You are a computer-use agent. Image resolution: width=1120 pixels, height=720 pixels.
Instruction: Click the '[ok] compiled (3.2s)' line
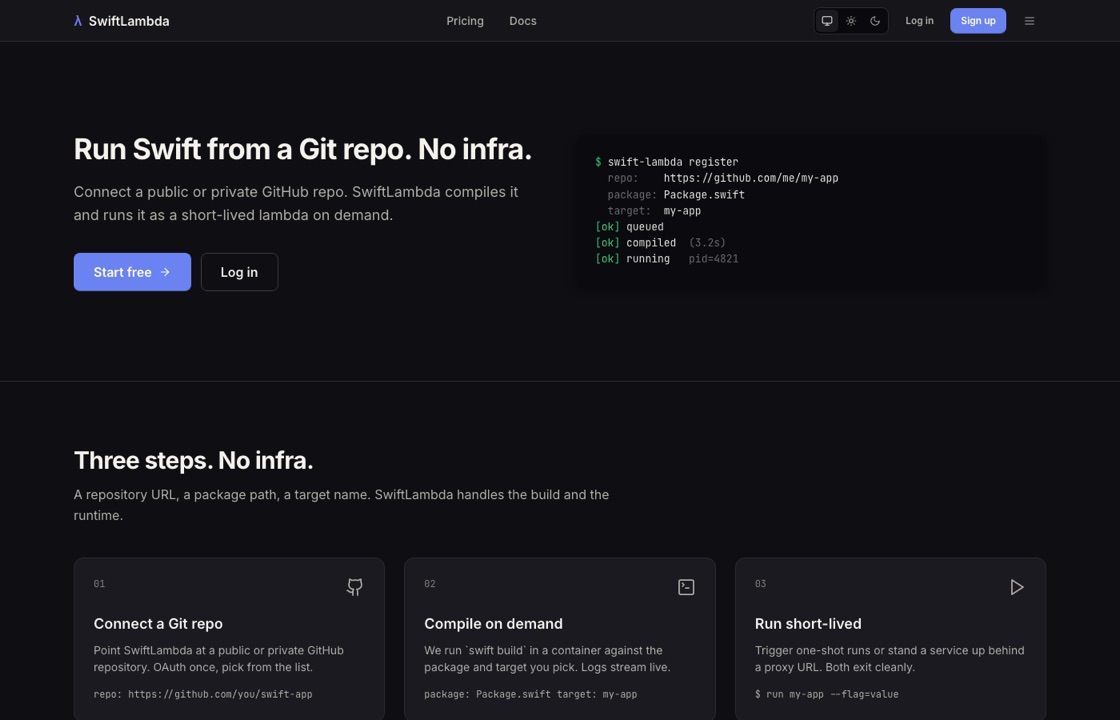tap(660, 243)
